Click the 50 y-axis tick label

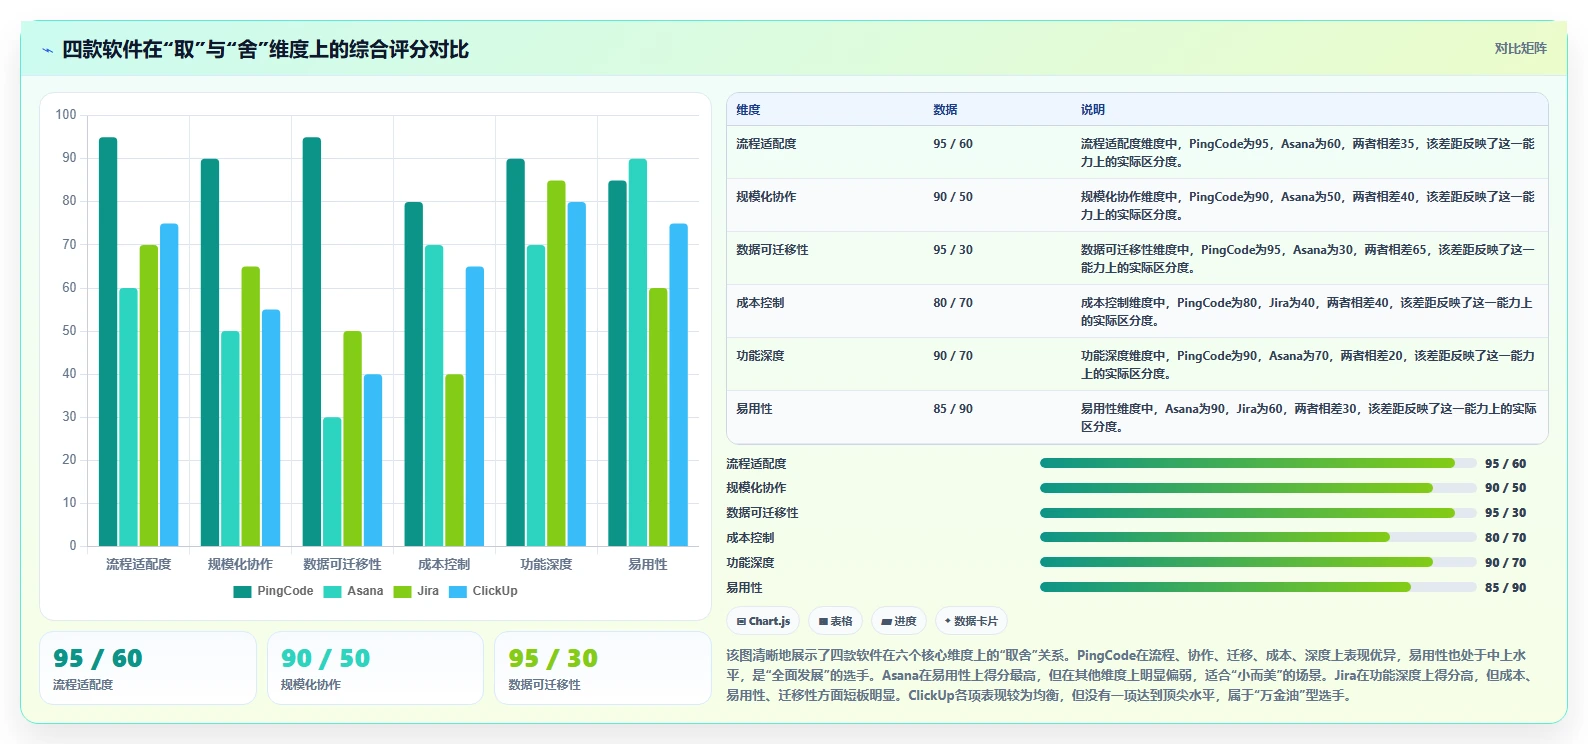[x=69, y=330]
